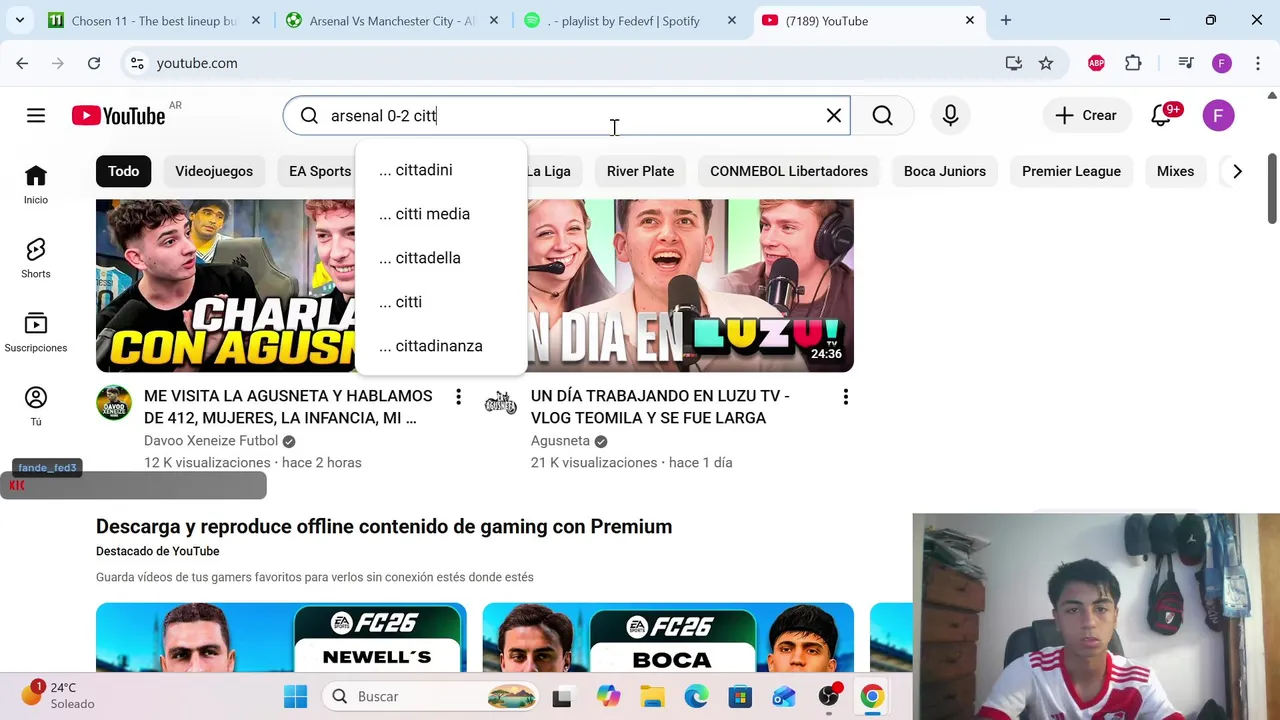The image size is (1280, 720).
Task: Open the Agusneta channel name link
Action: click(x=560, y=441)
